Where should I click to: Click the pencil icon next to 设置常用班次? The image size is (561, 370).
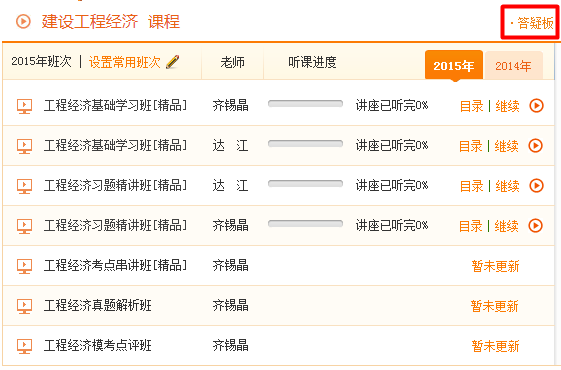coord(172,62)
